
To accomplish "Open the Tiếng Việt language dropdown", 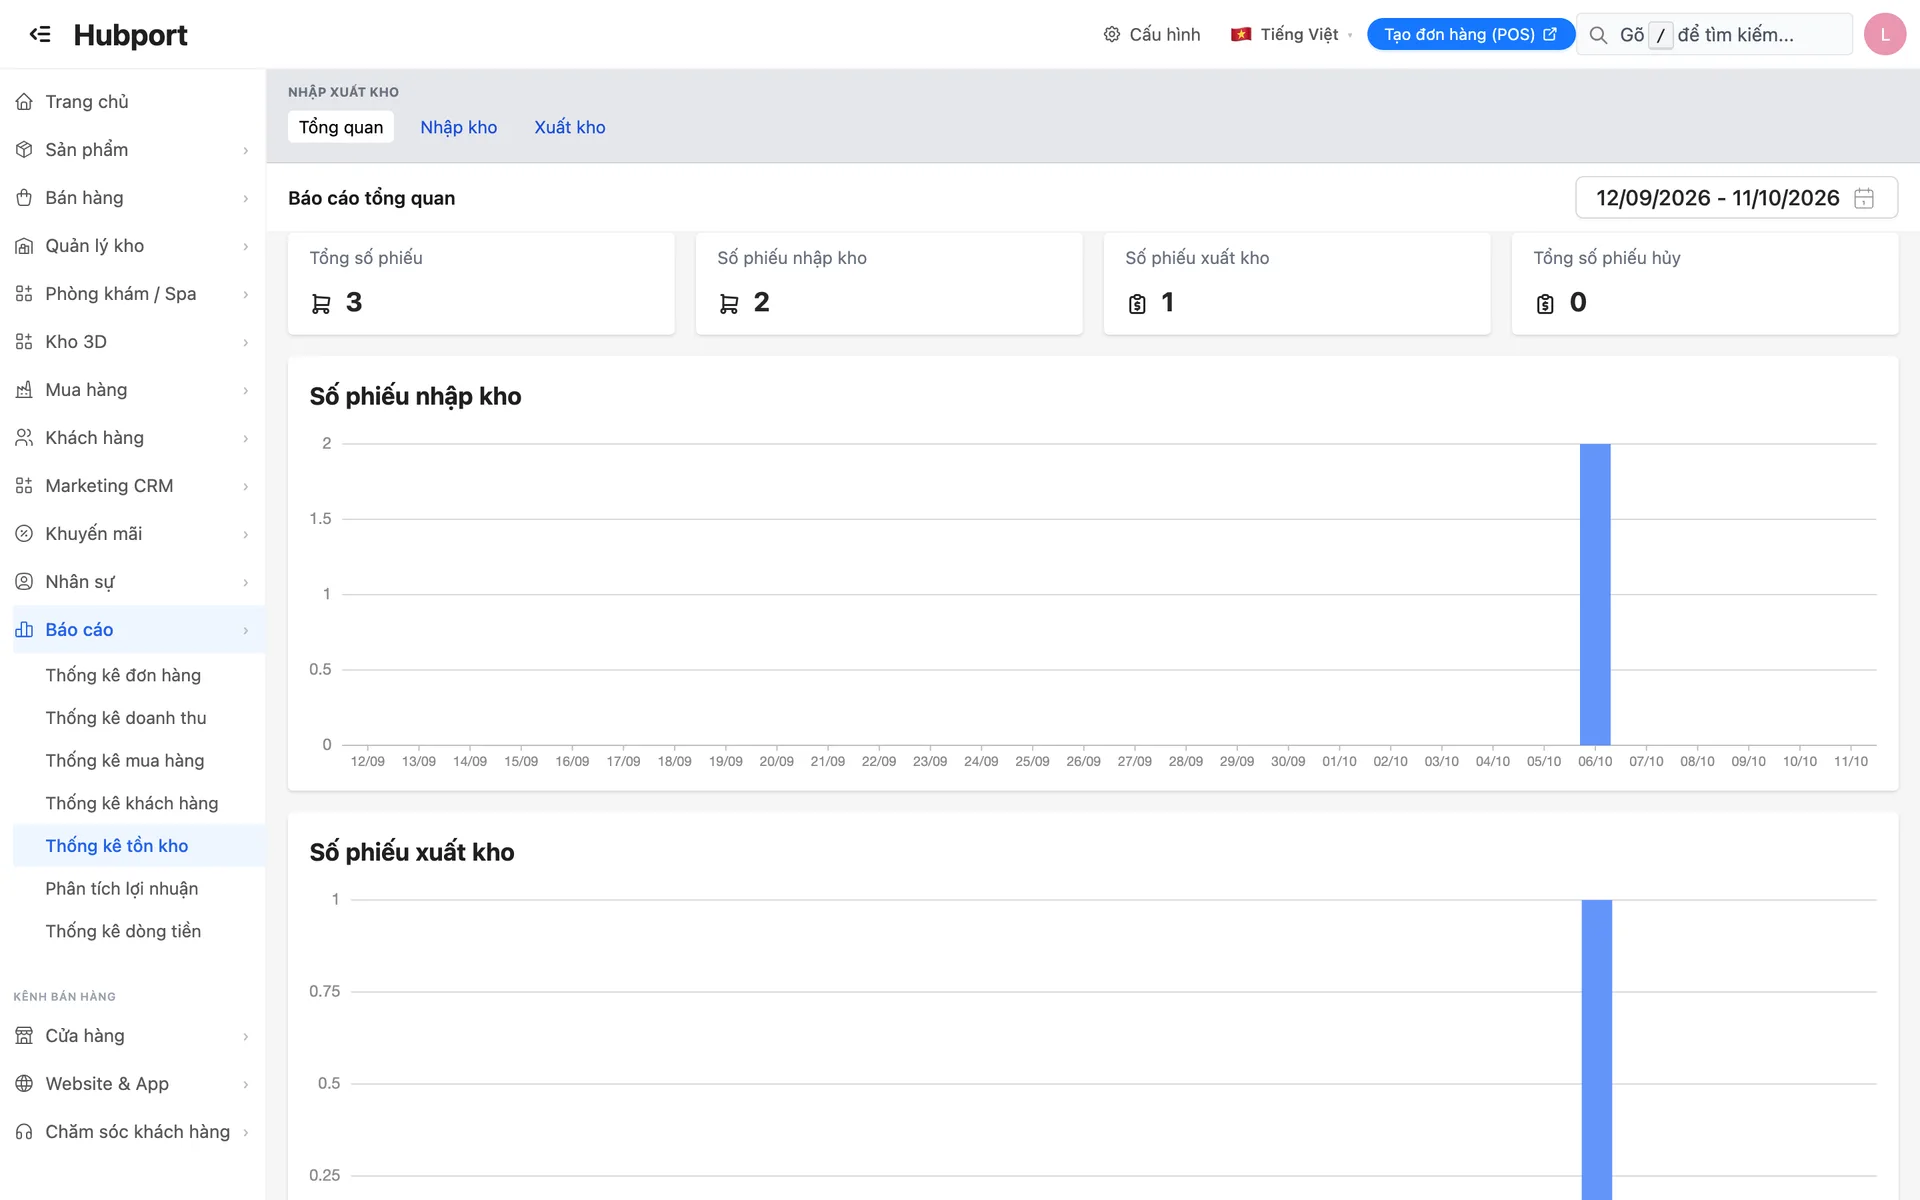I will tap(1292, 35).
